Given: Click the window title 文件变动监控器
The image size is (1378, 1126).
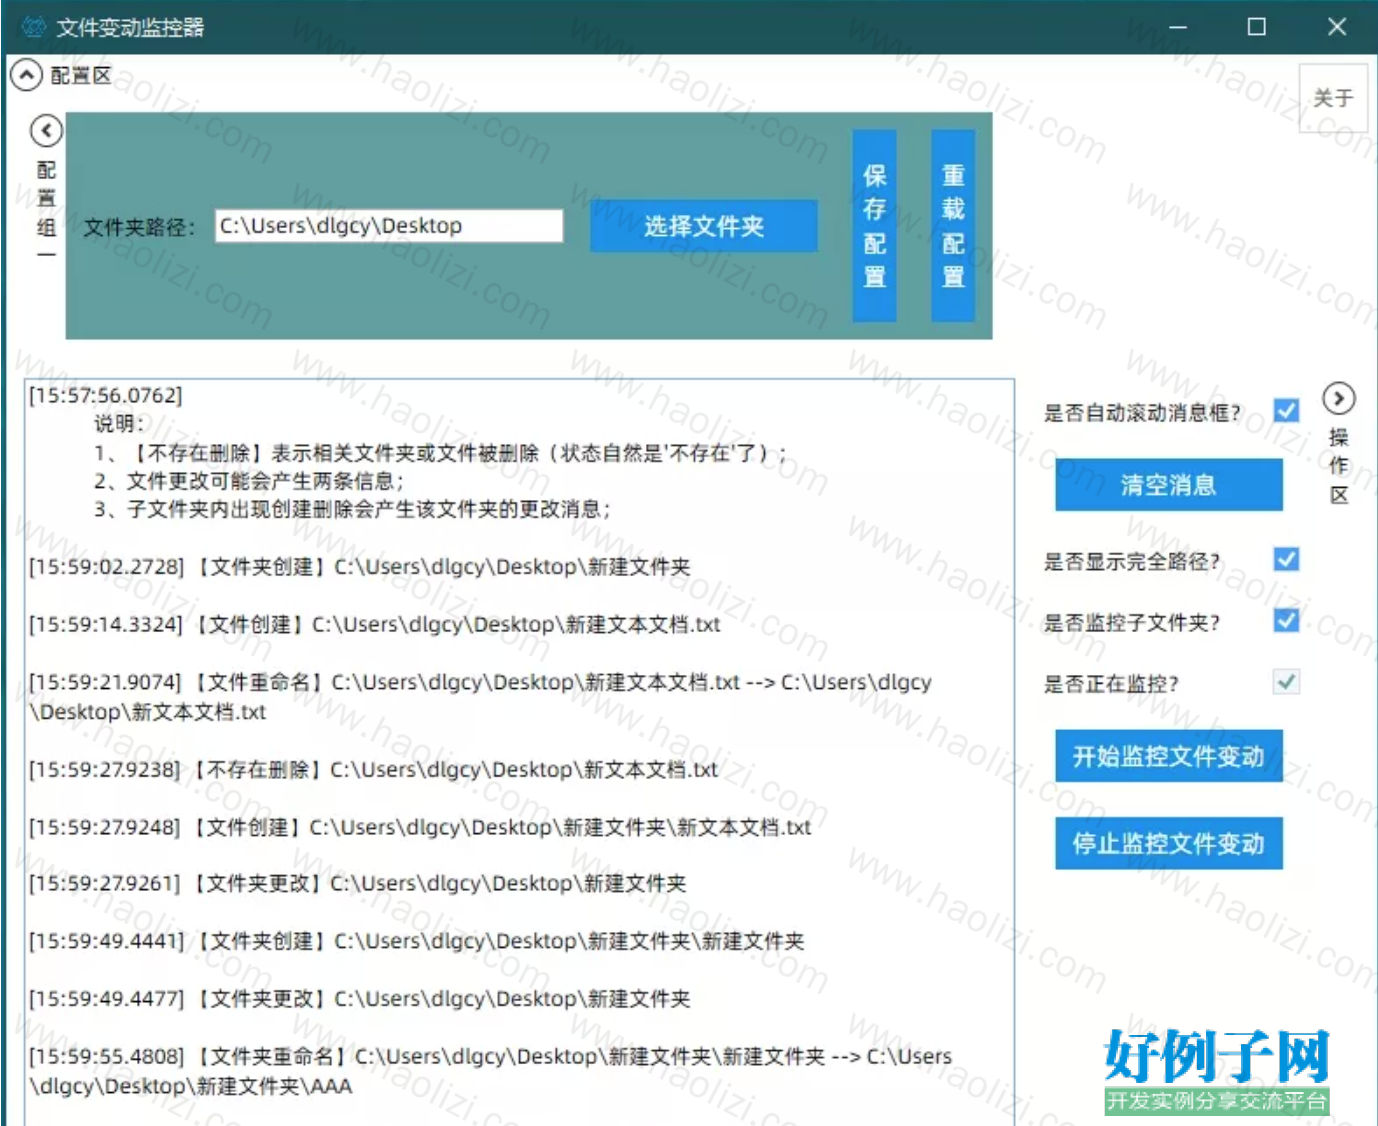Looking at the screenshot, I should click(130, 27).
